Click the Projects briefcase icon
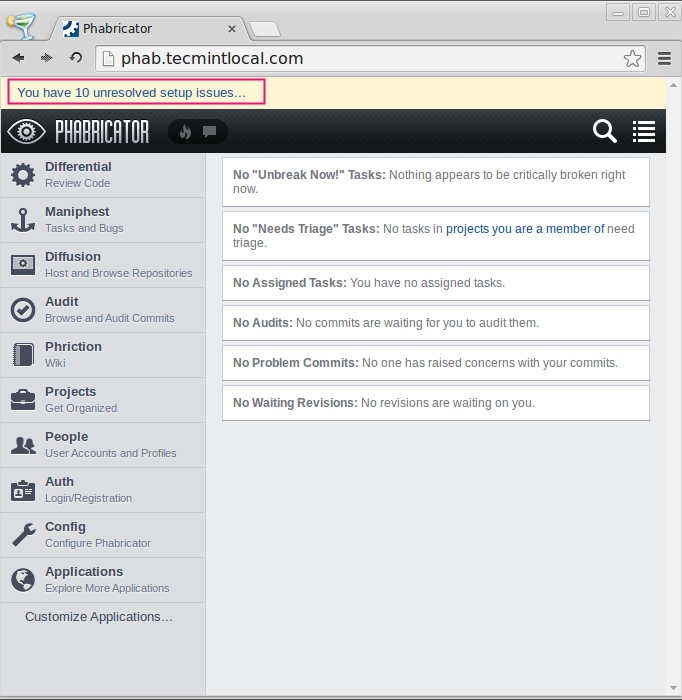The height and width of the screenshot is (700, 682). pyautogui.click(x=23, y=400)
